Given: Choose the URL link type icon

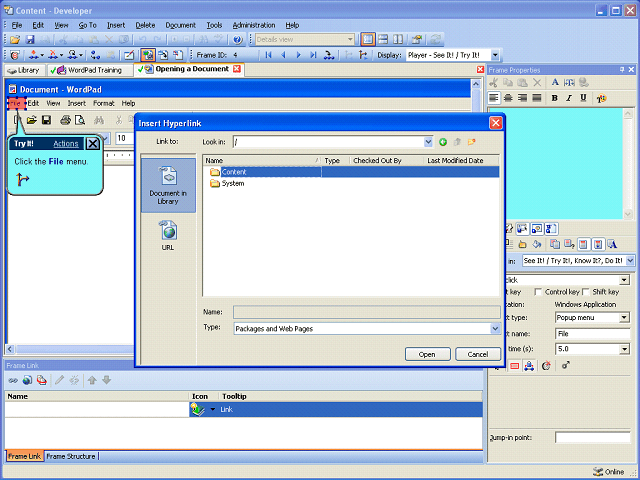Looking at the screenshot, I should 168,235.
